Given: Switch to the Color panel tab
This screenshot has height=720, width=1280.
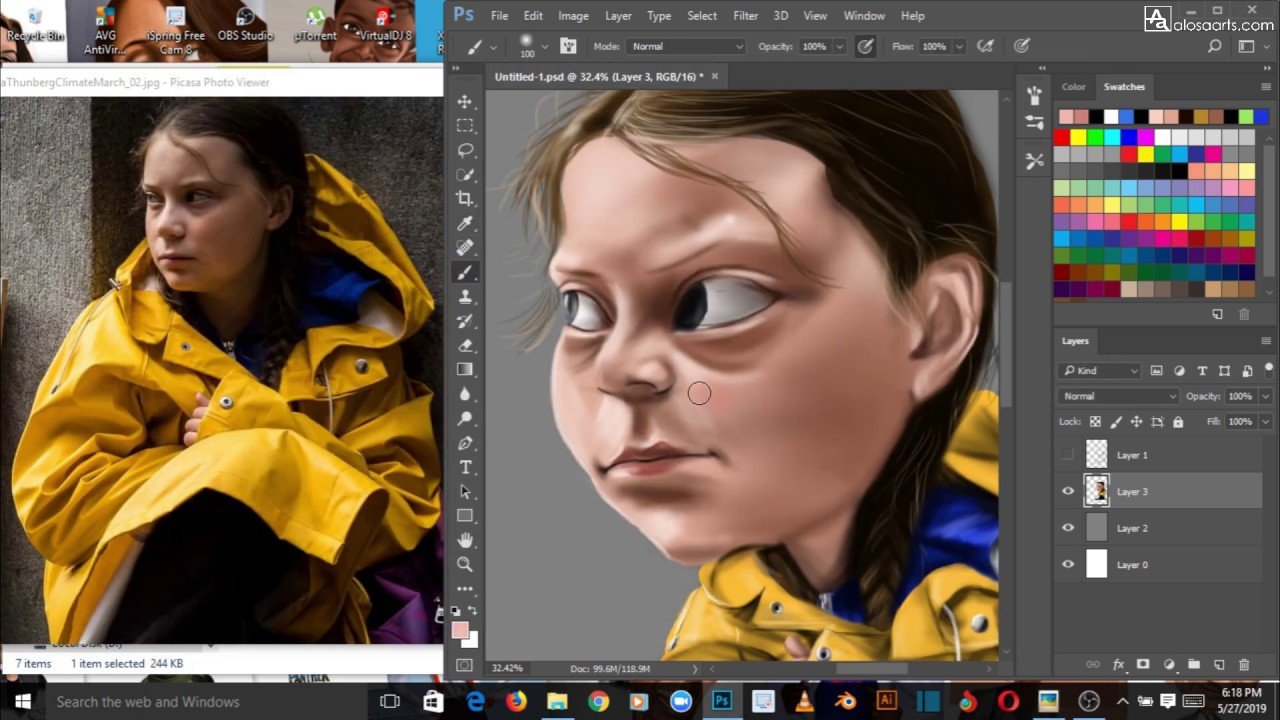Looking at the screenshot, I should pos(1073,87).
